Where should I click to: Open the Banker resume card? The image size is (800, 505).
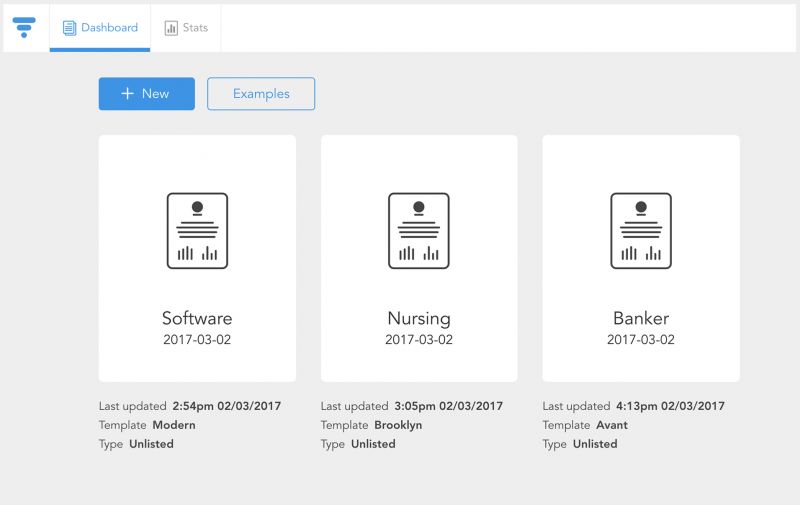(641, 258)
